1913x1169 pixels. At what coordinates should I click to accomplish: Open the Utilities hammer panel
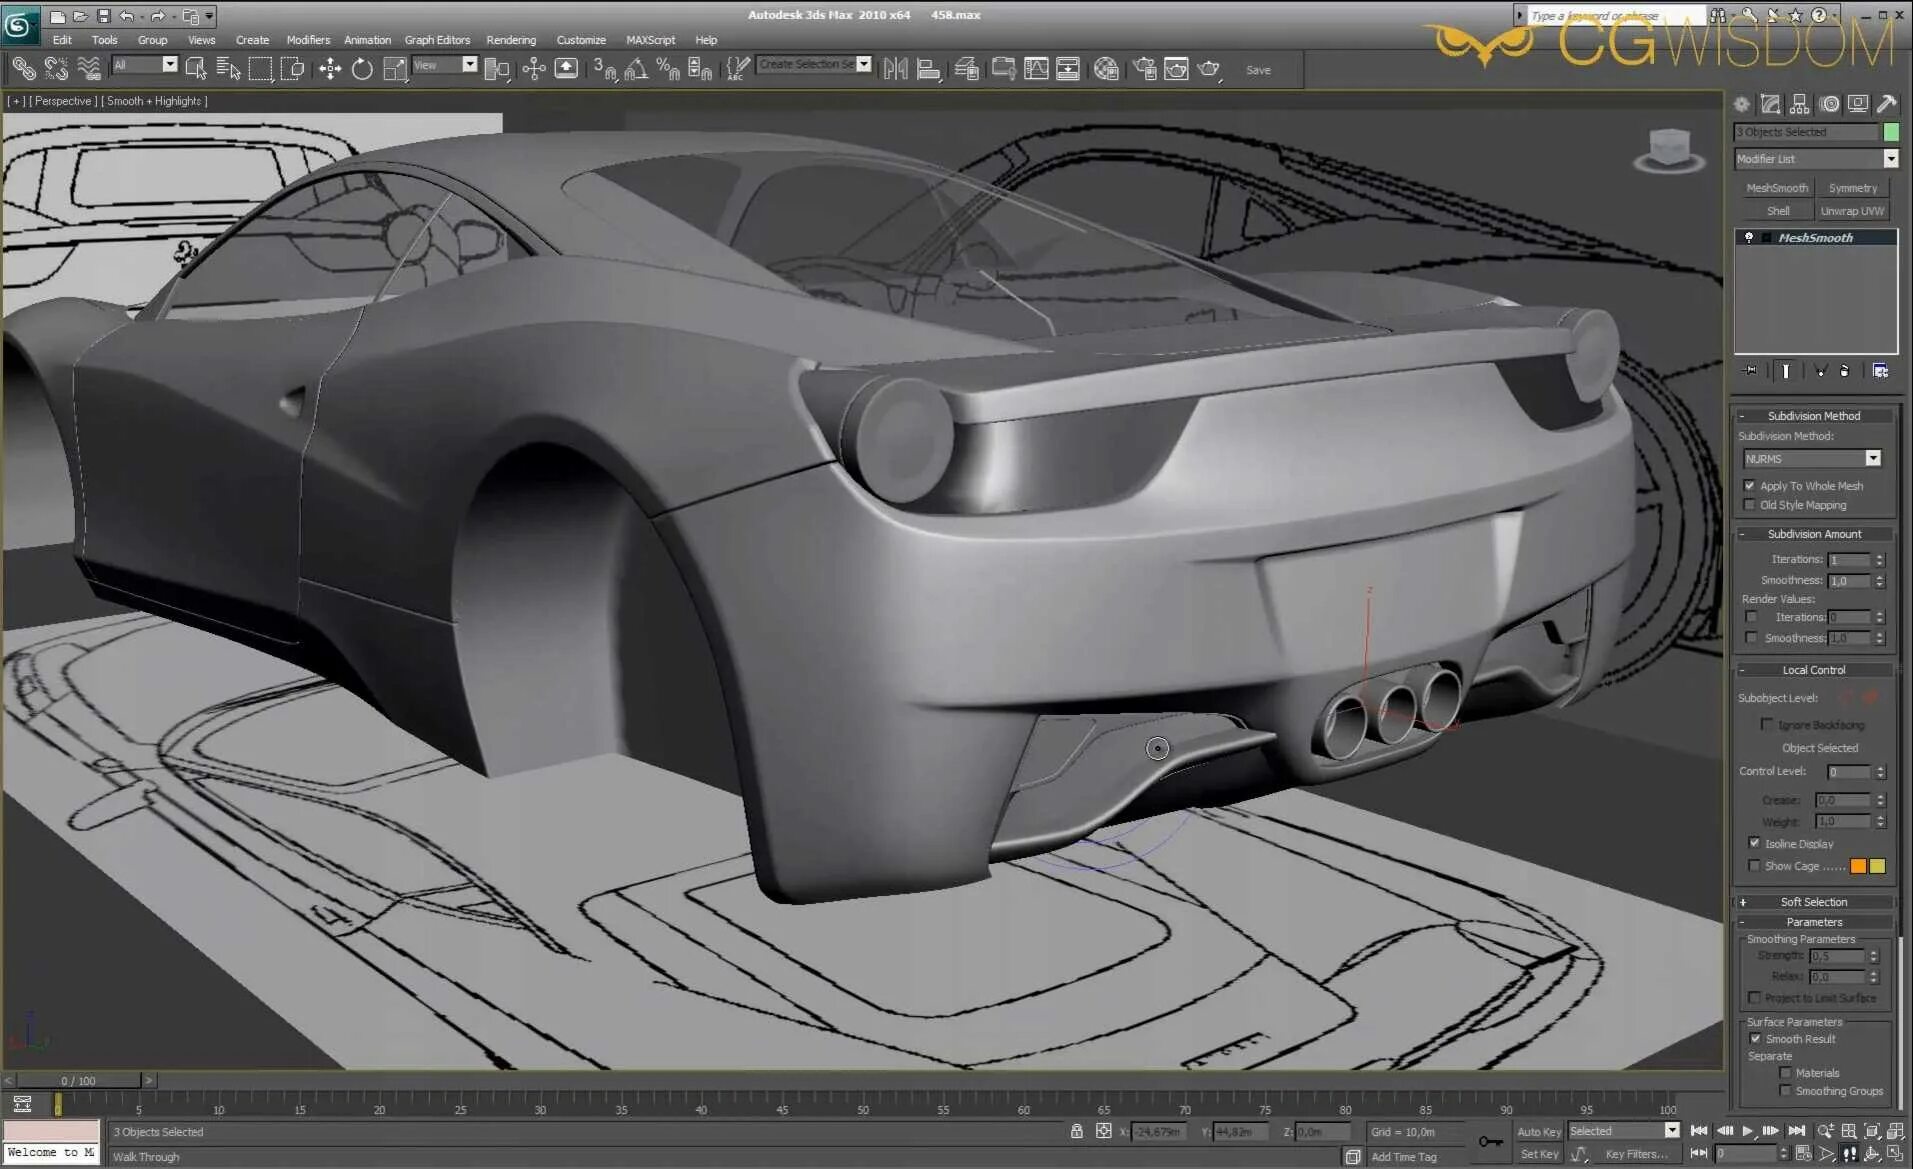(1887, 104)
